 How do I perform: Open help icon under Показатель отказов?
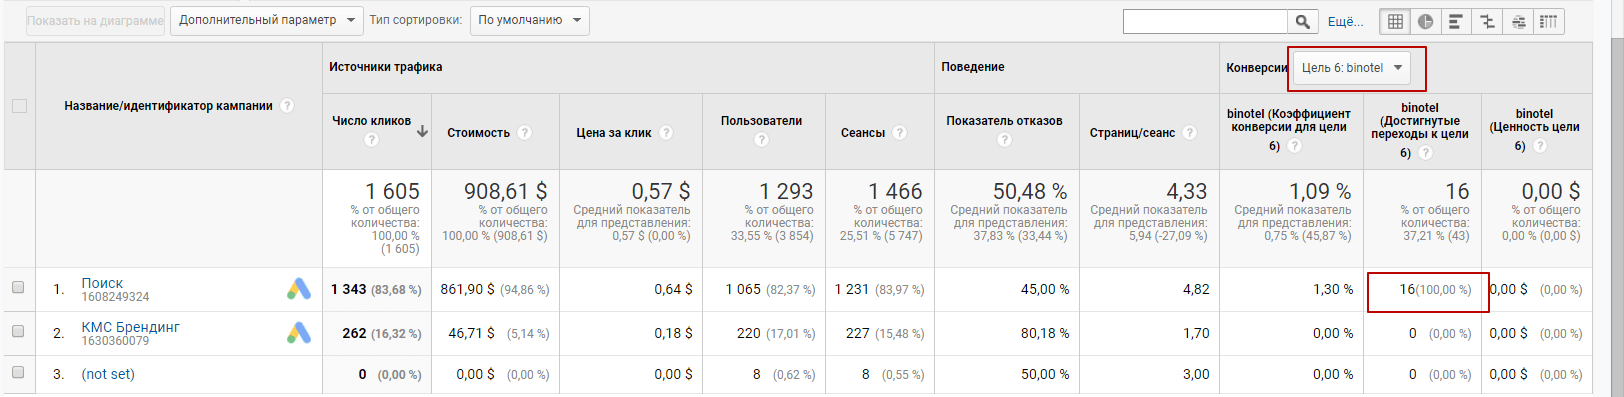[x=1005, y=140]
